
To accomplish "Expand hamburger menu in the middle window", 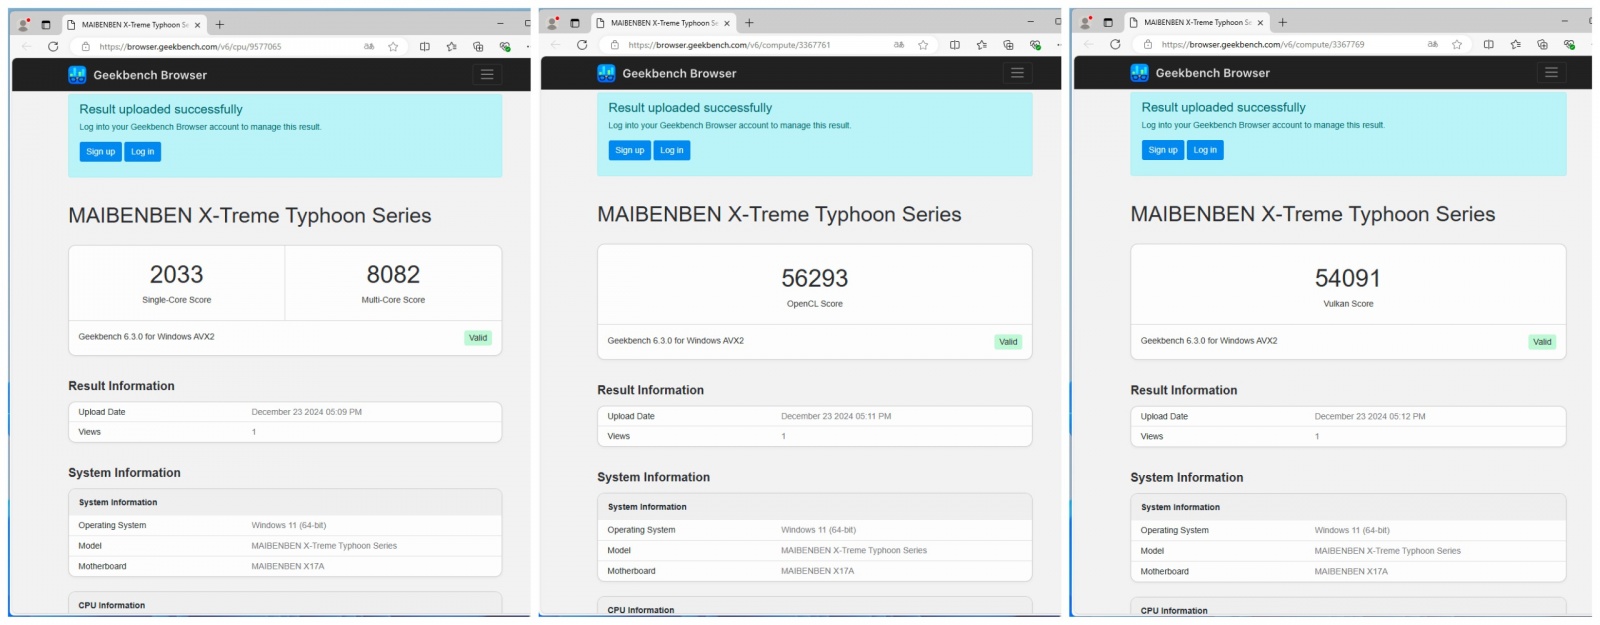I will pos(1017,73).
